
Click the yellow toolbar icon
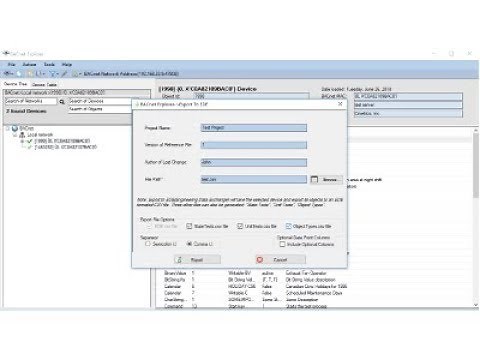[x=30, y=74]
